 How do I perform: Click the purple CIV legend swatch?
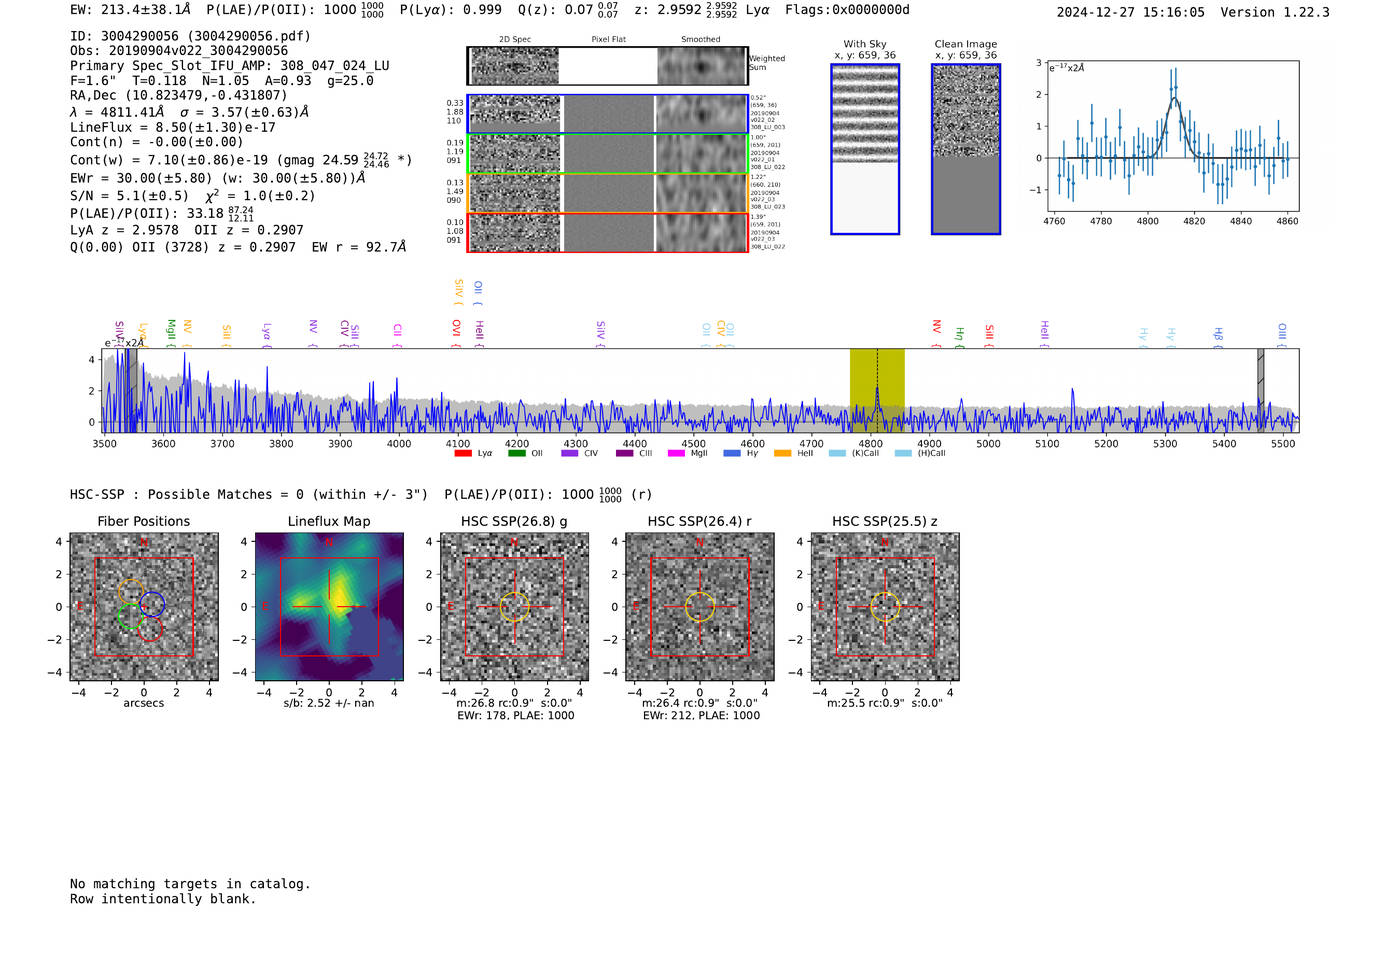(569, 453)
